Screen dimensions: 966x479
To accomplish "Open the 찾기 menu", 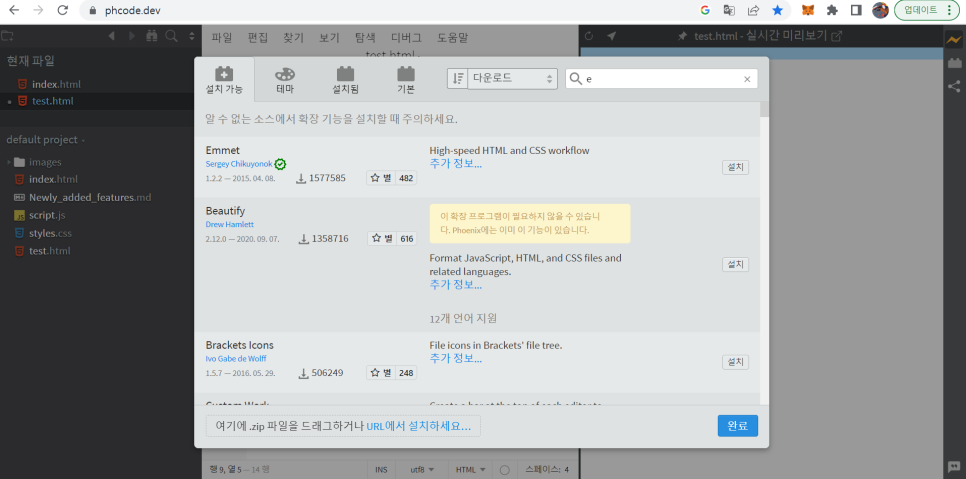I will [x=293, y=38].
